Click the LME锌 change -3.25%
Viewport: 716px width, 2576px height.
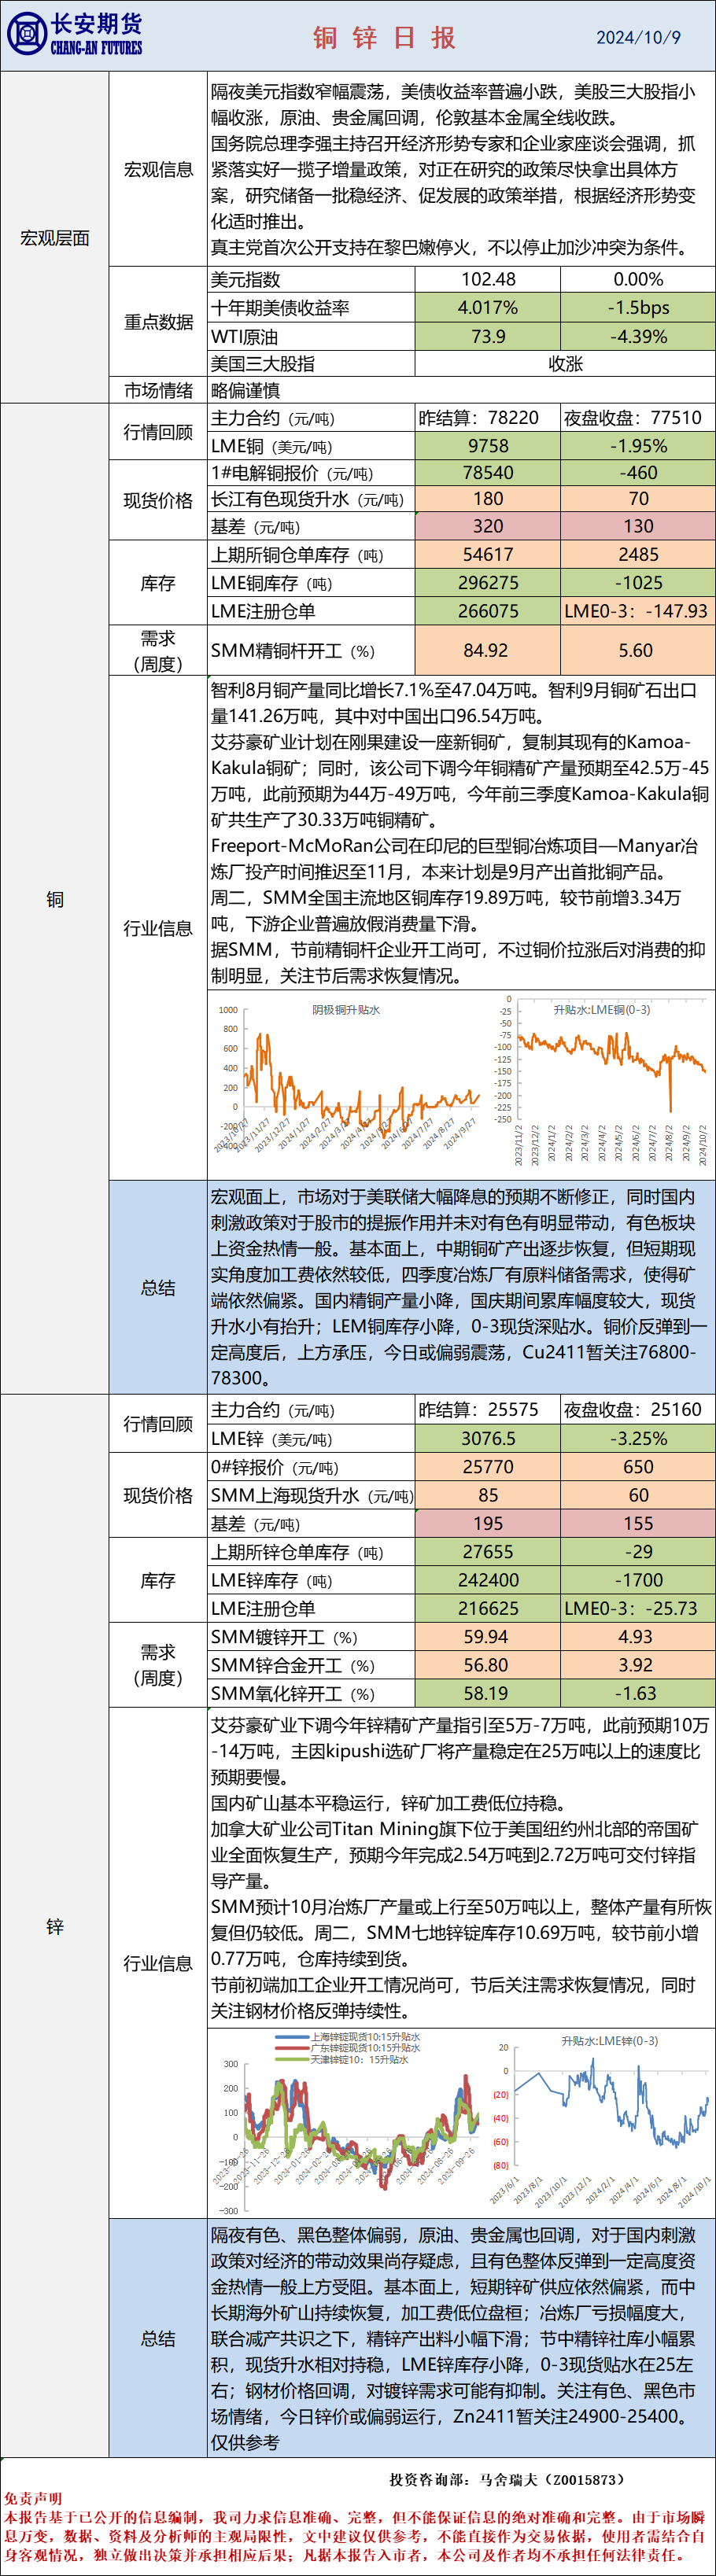(x=638, y=1439)
